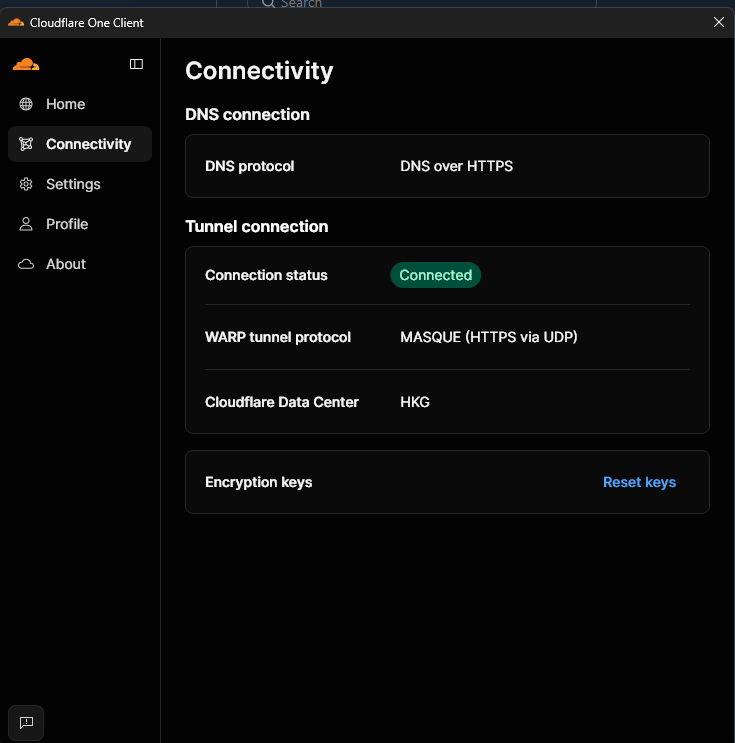This screenshot has width=735, height=743.
Task: Open the Profile section
Action: coord(80,224)
